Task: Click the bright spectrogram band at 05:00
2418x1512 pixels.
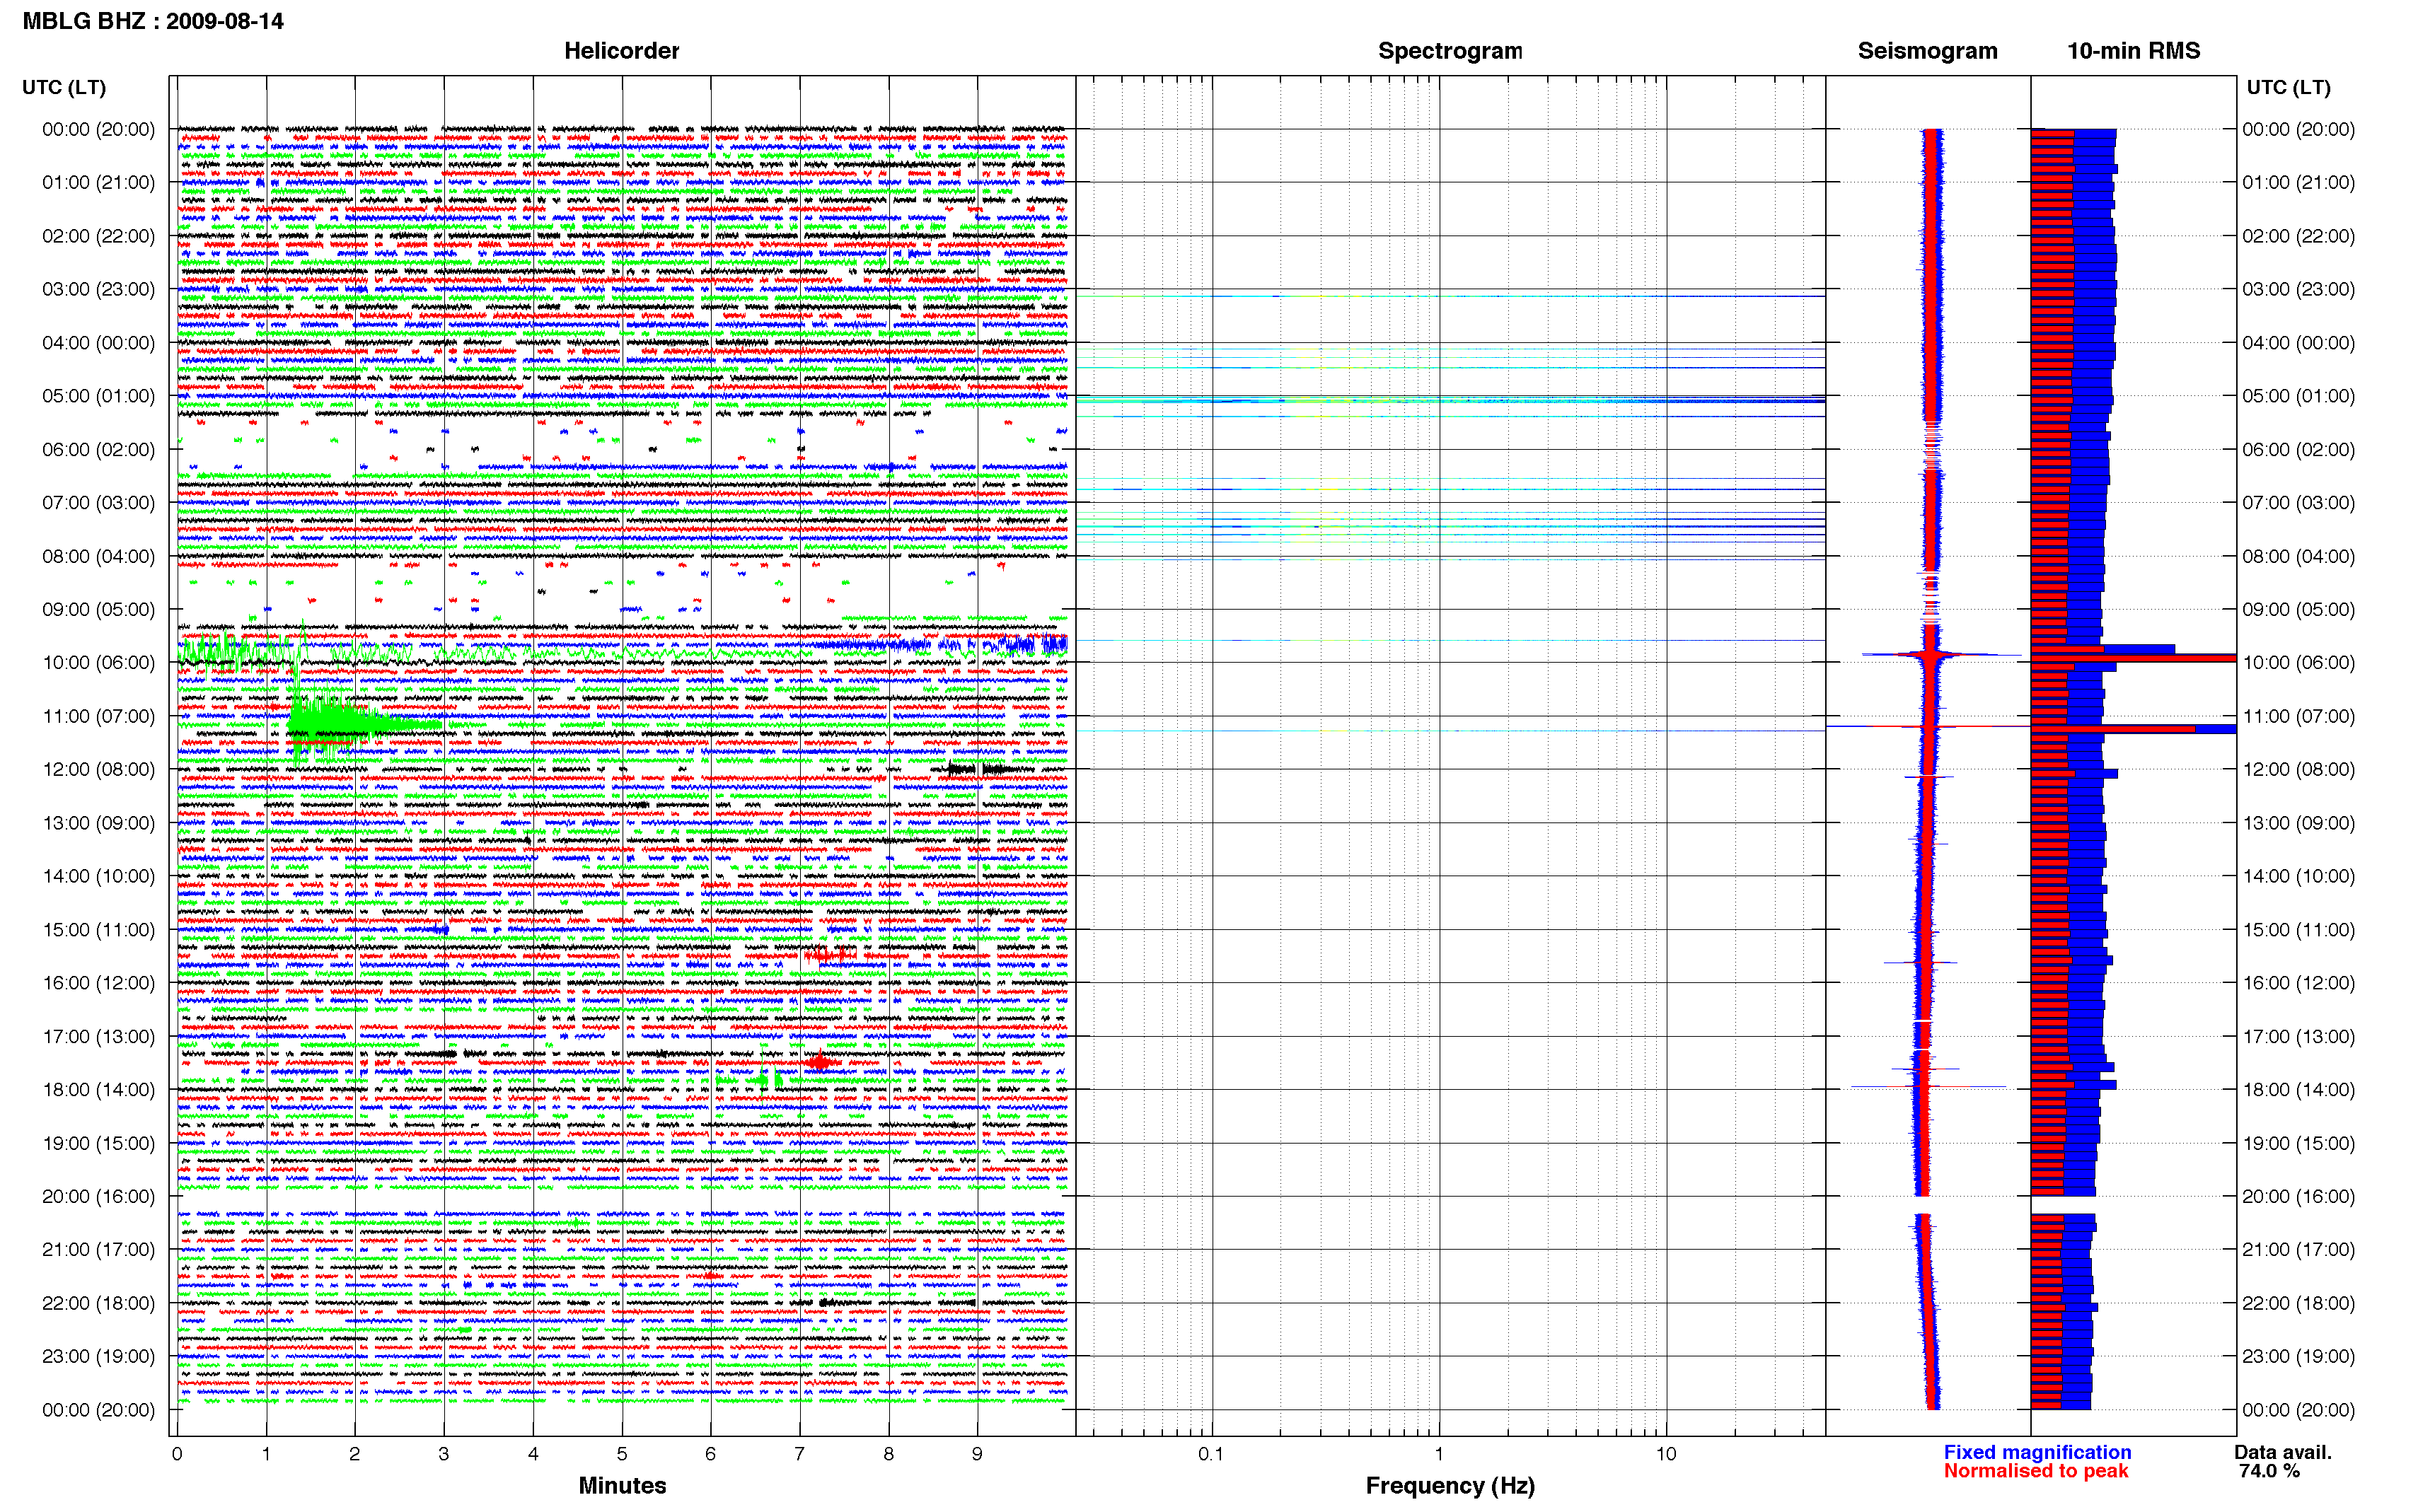Action: [x=1450, y=401]
